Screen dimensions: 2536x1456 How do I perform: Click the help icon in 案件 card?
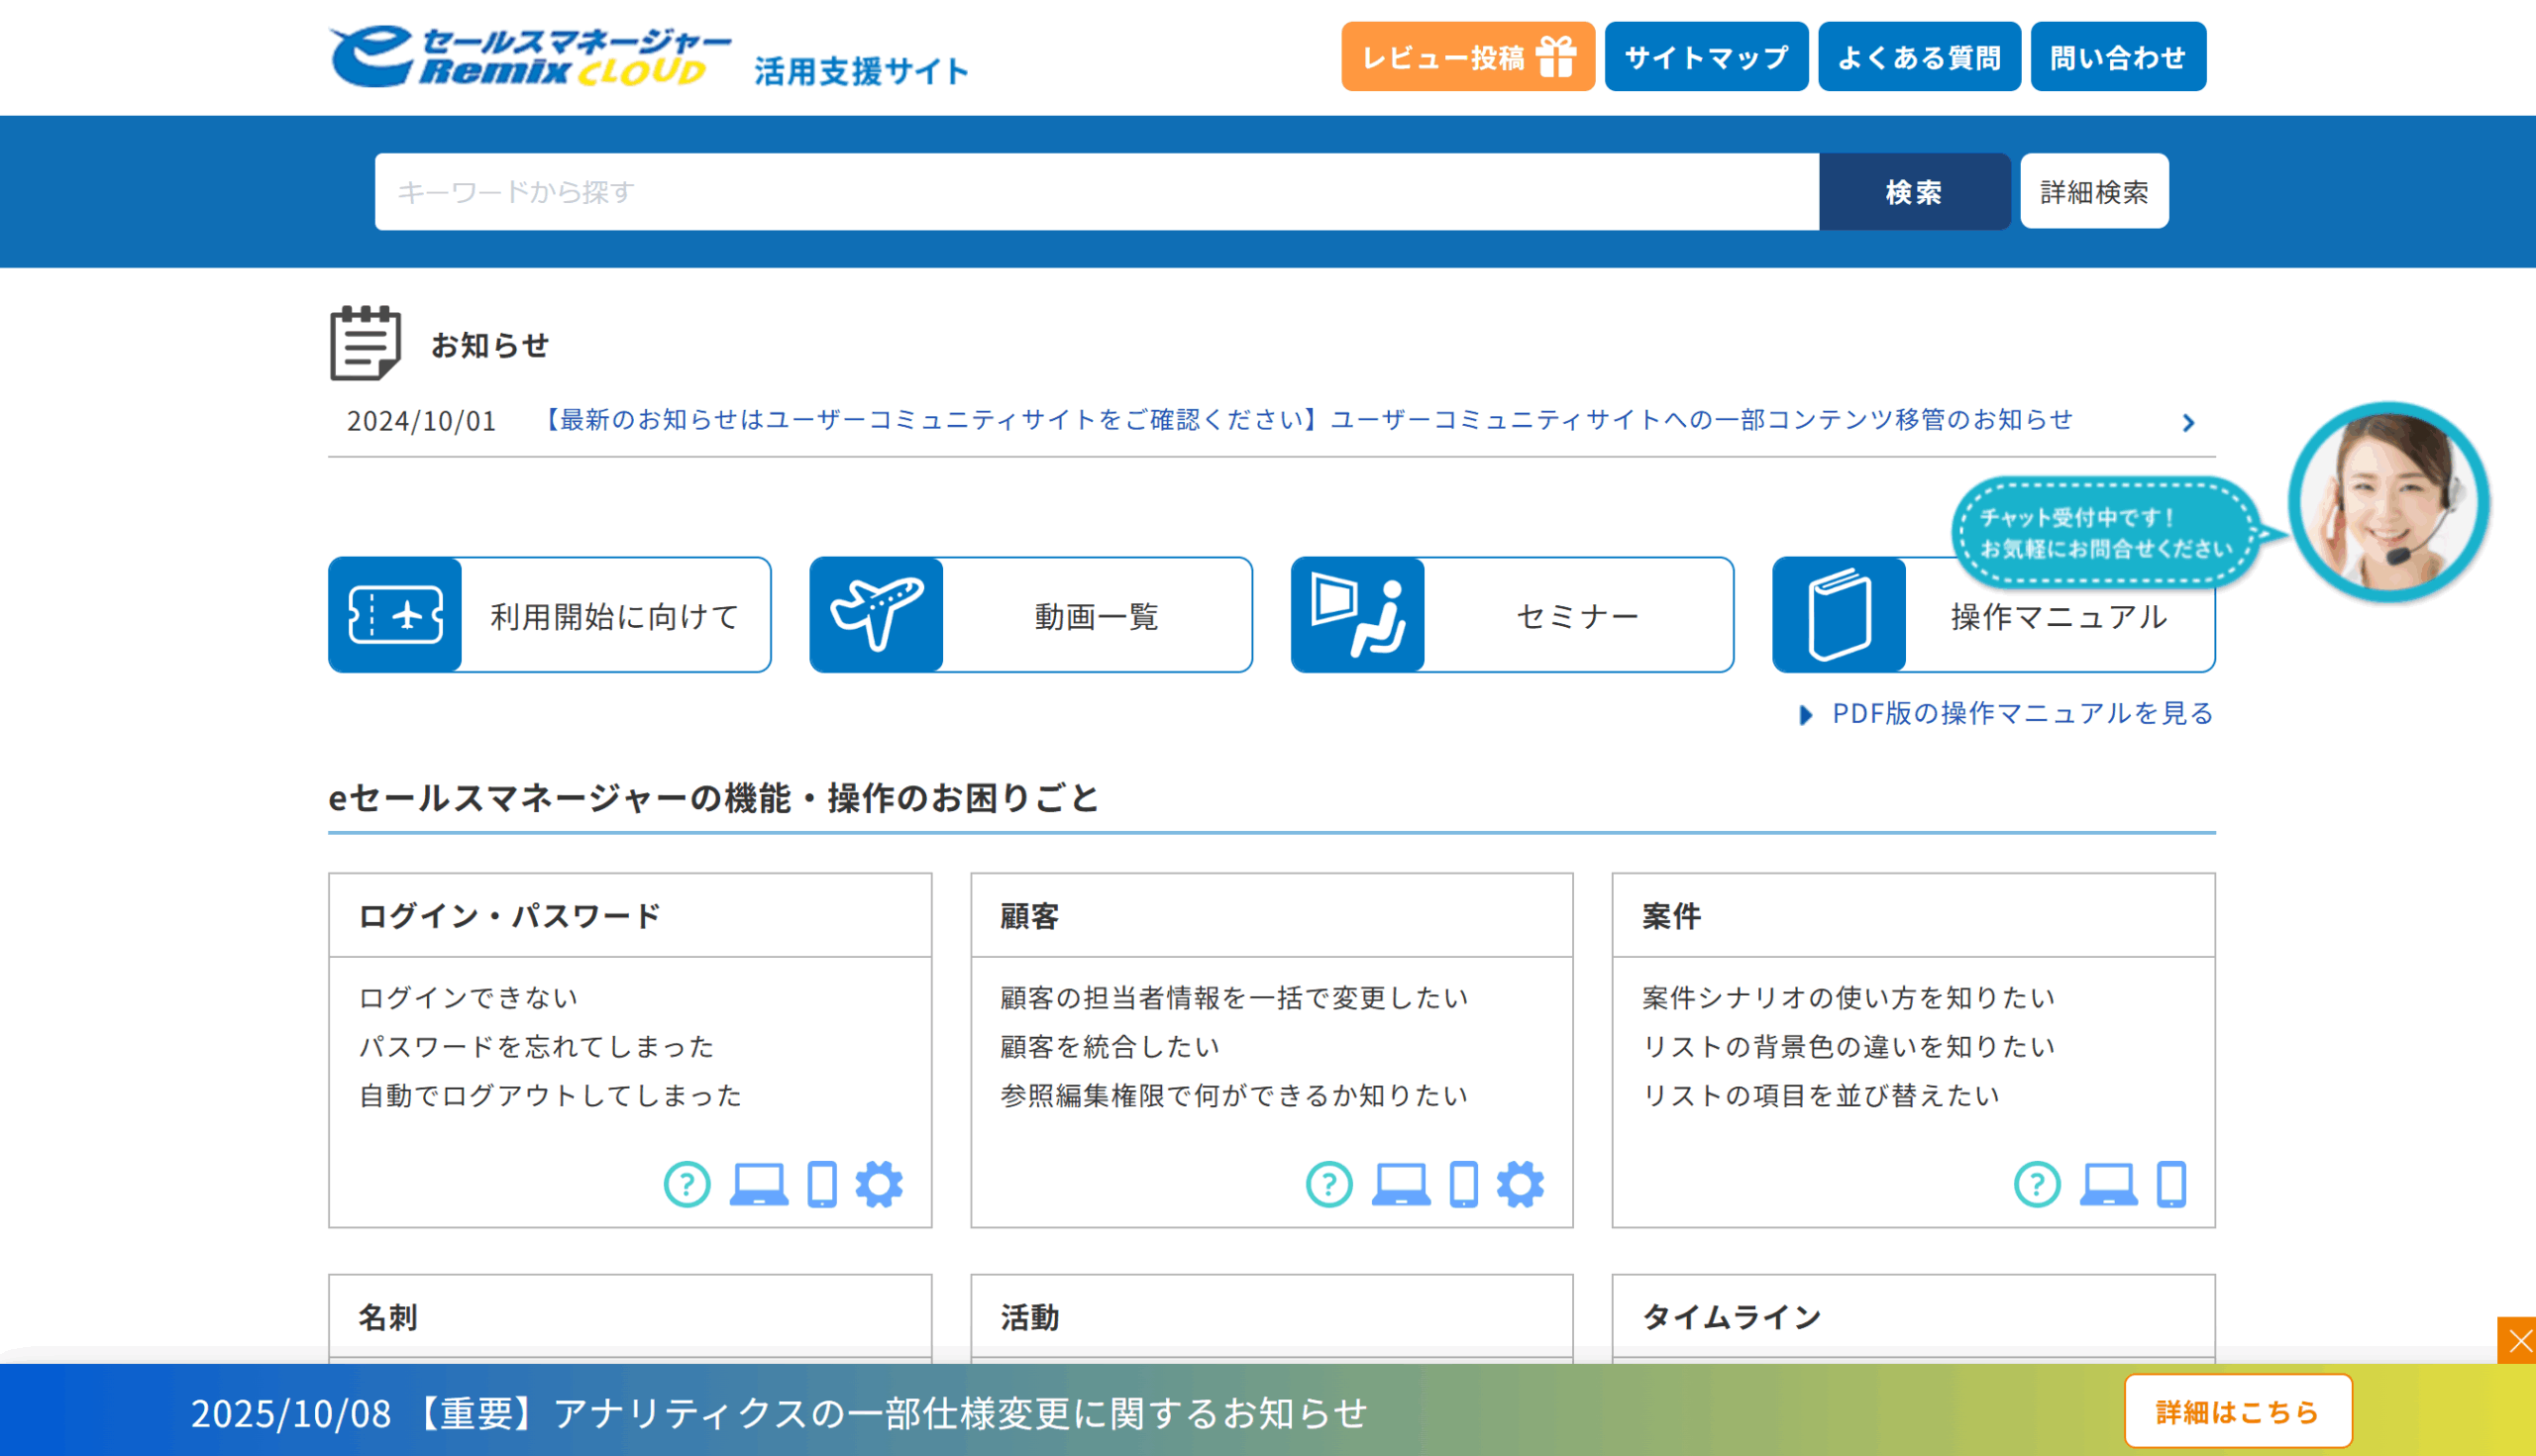coord(2036,1184)
